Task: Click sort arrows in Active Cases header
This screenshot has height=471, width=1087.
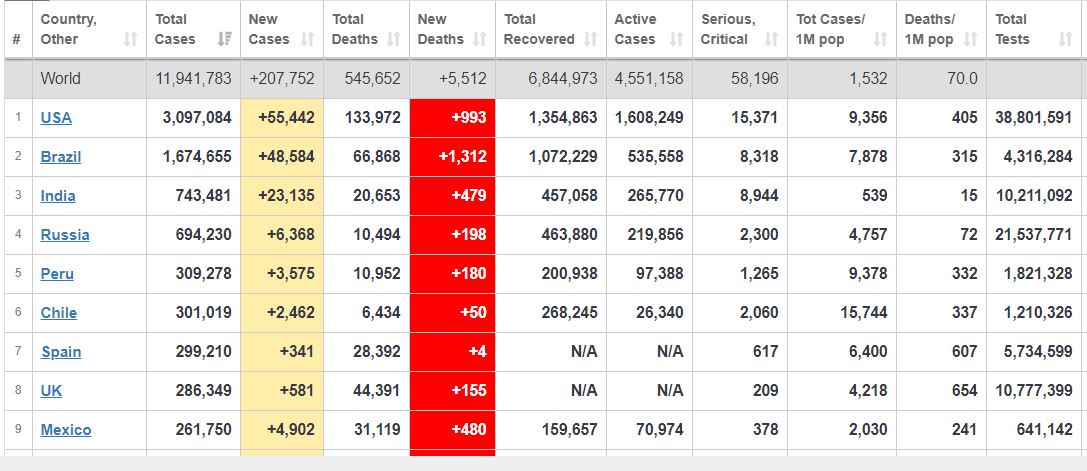Action: tap(677, 40)
